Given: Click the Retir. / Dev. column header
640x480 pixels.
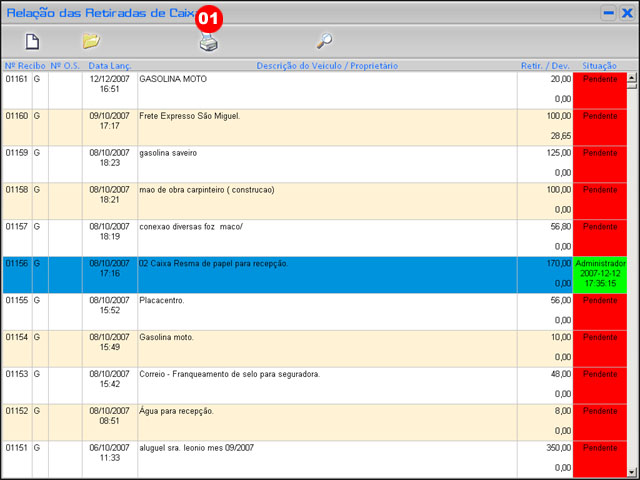Looking at the screenshot, I should coord(545,65).
